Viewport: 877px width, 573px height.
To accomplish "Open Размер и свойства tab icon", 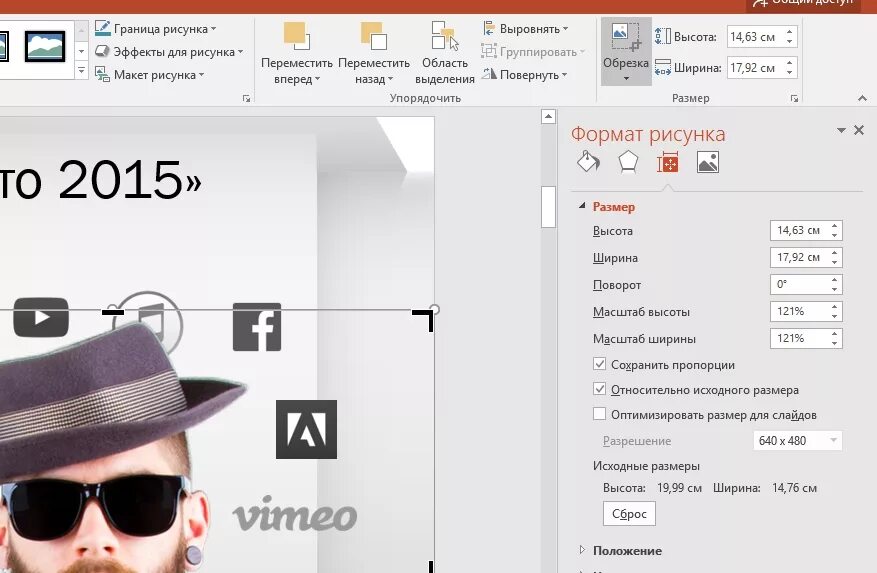I will pyautogui.click(x=668, y=163).
